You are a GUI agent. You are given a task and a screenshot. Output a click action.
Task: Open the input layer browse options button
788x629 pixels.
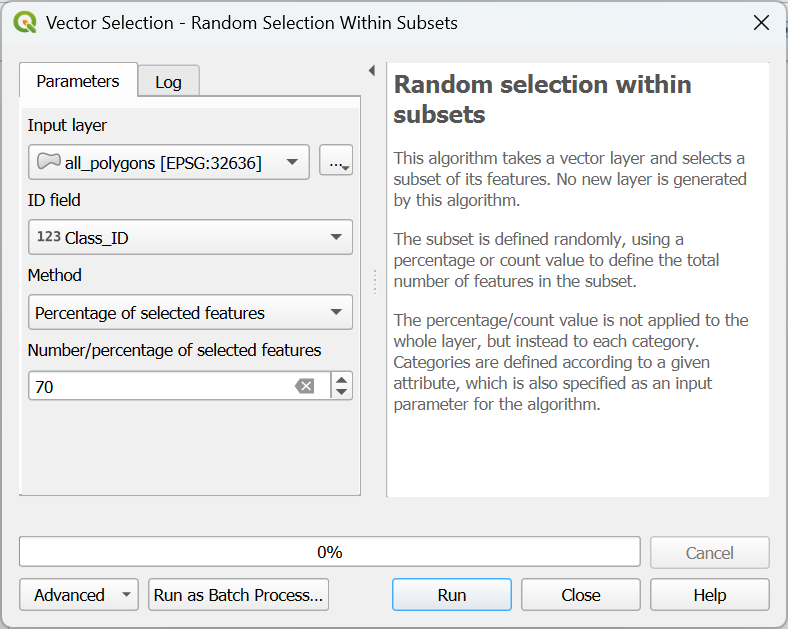point(336,162)
